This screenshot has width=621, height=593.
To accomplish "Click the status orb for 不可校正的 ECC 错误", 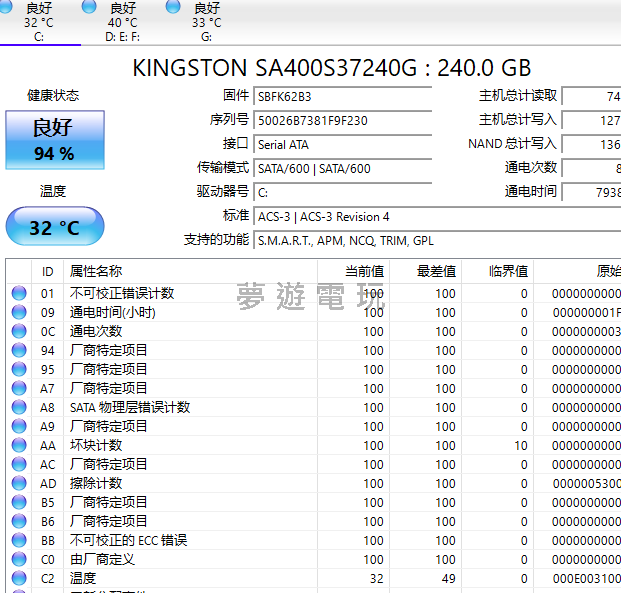I will tap(19, 541).
